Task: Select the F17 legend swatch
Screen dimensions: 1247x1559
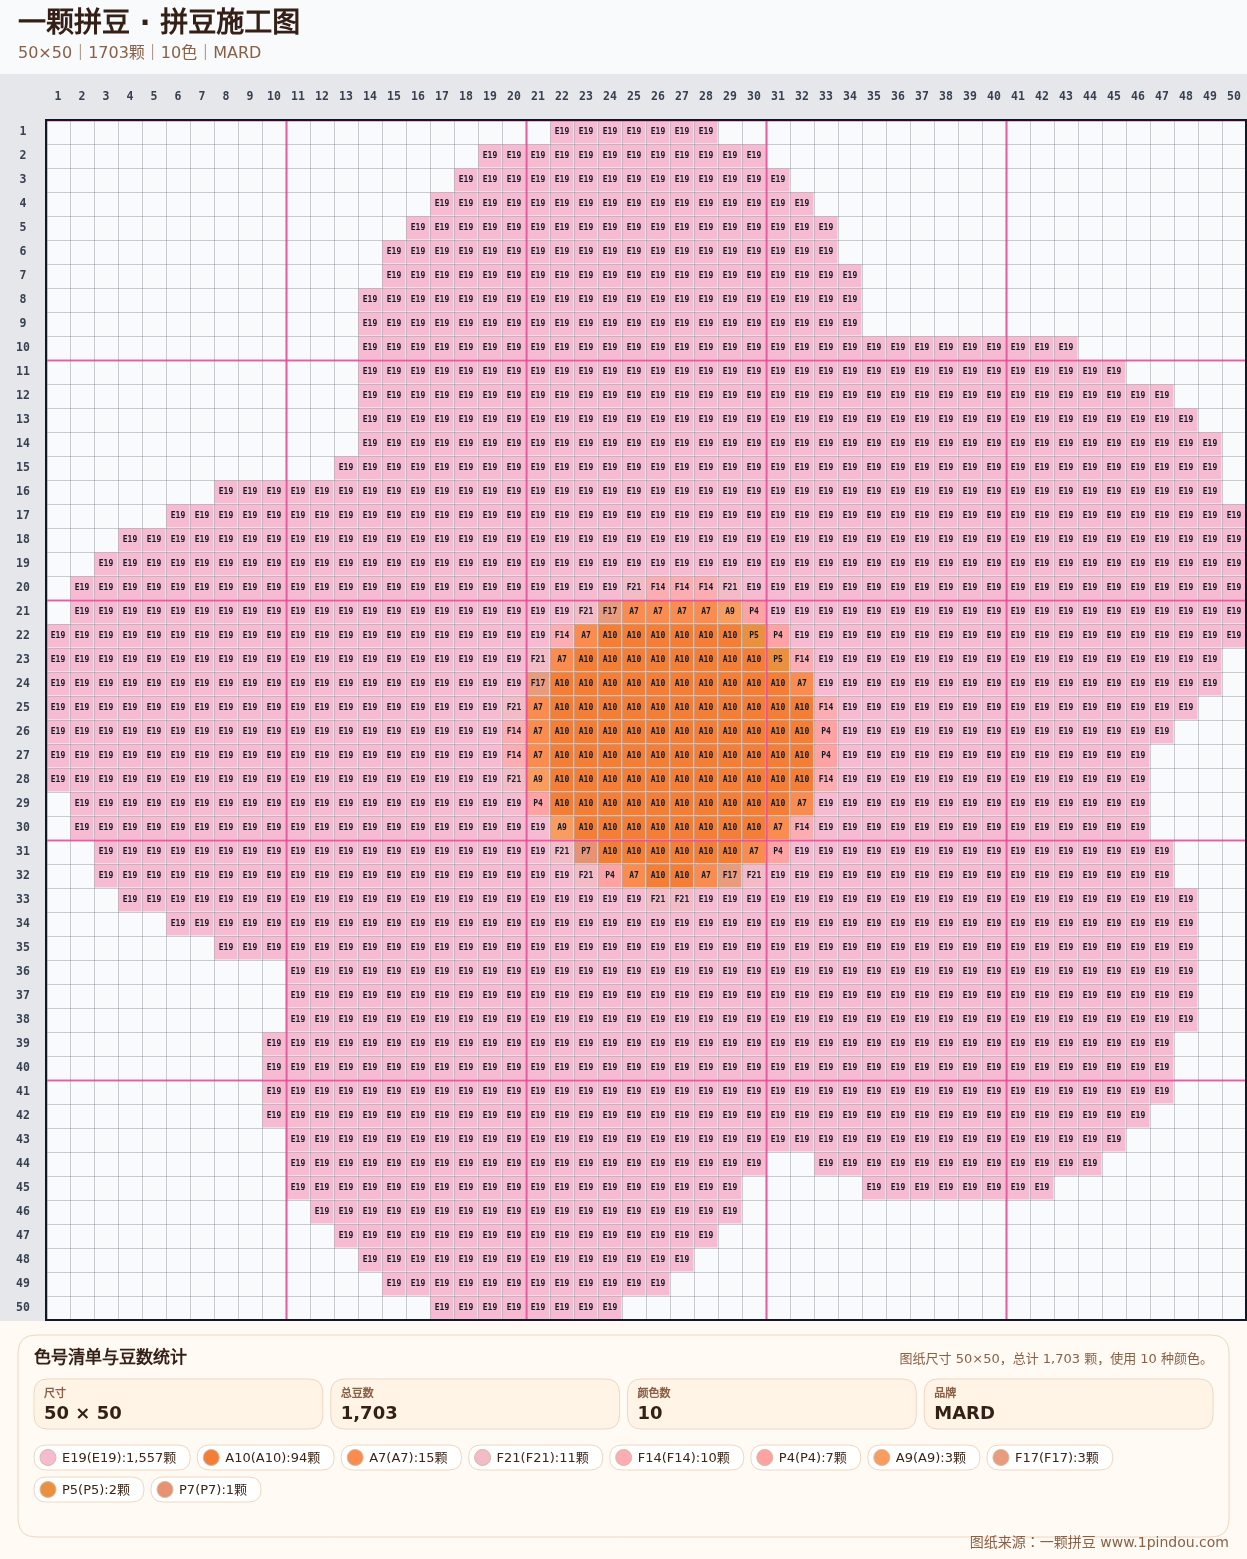Action: pyautogui.click(x=1001, y=1458)
